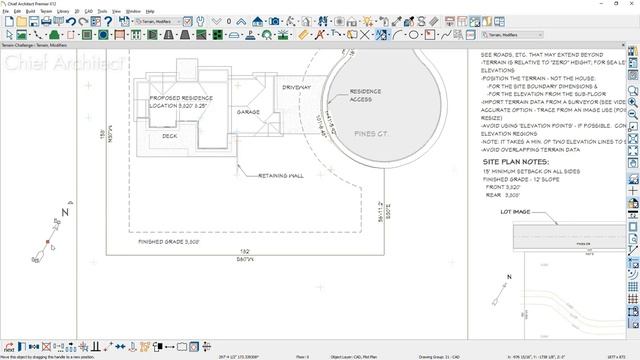Zoom out using right-side magnifier minus
This screenshot has height=360, width=640.
[x=633, y=114]
